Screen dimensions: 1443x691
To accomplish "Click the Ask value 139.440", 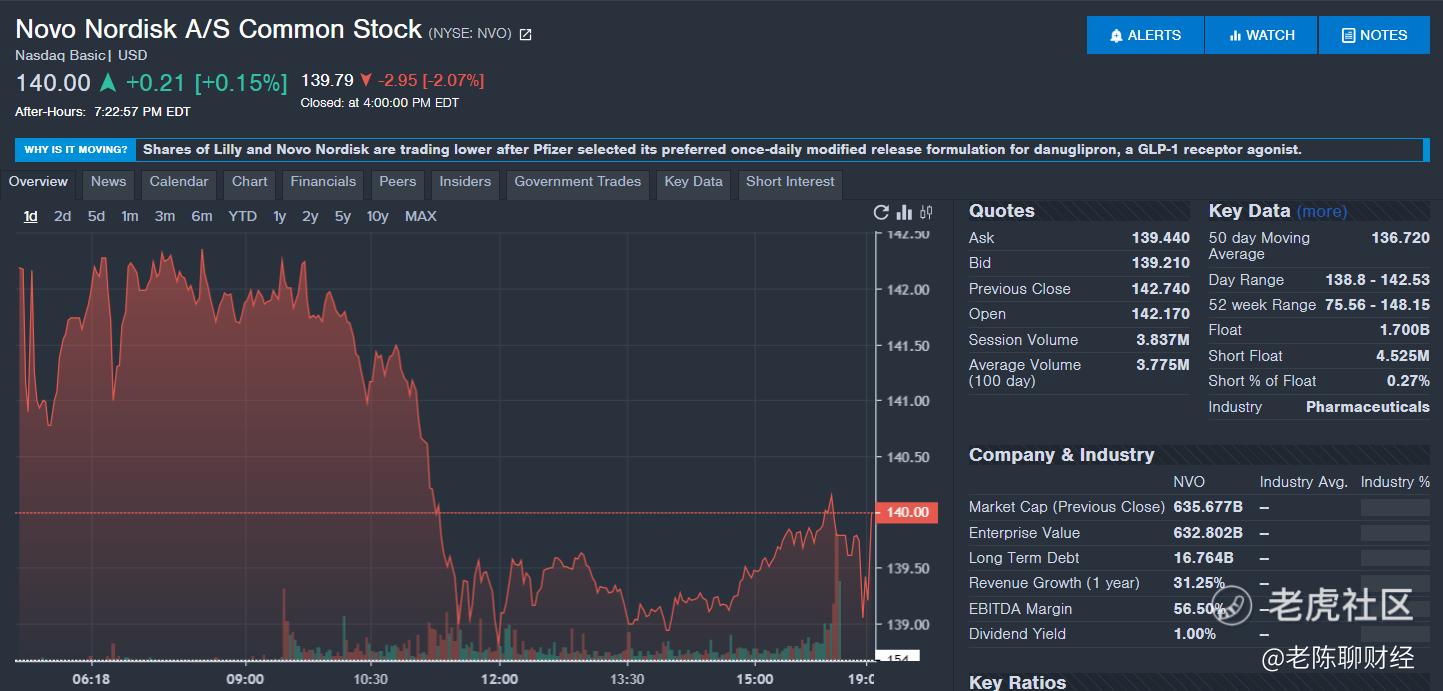I will [1160, 238].
